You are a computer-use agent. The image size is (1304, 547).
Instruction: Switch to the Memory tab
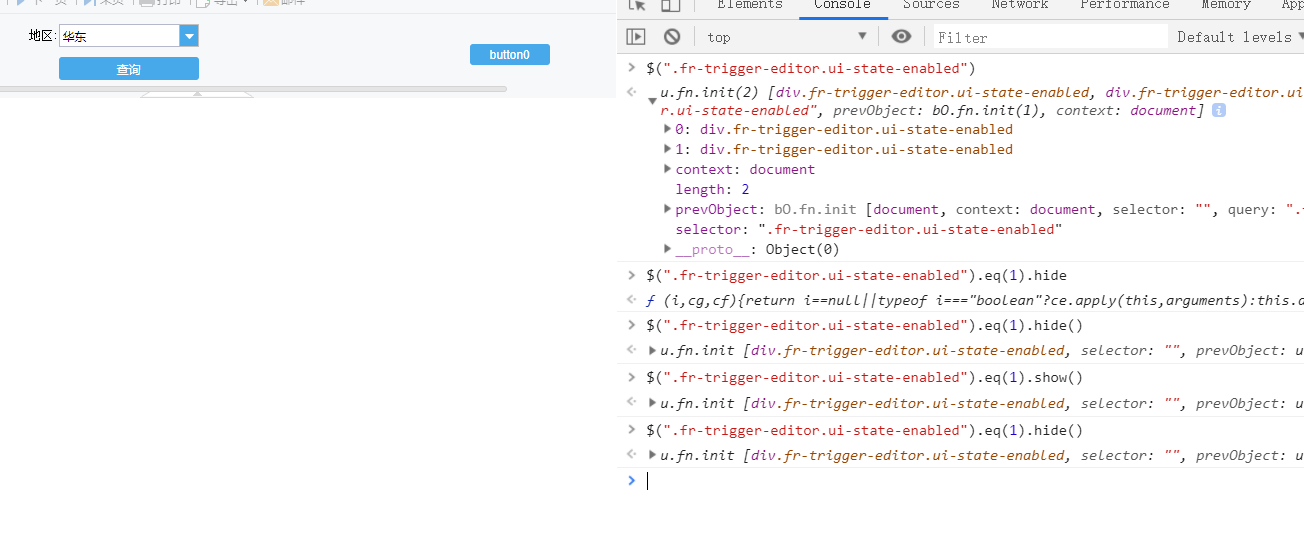[1226, 5]
